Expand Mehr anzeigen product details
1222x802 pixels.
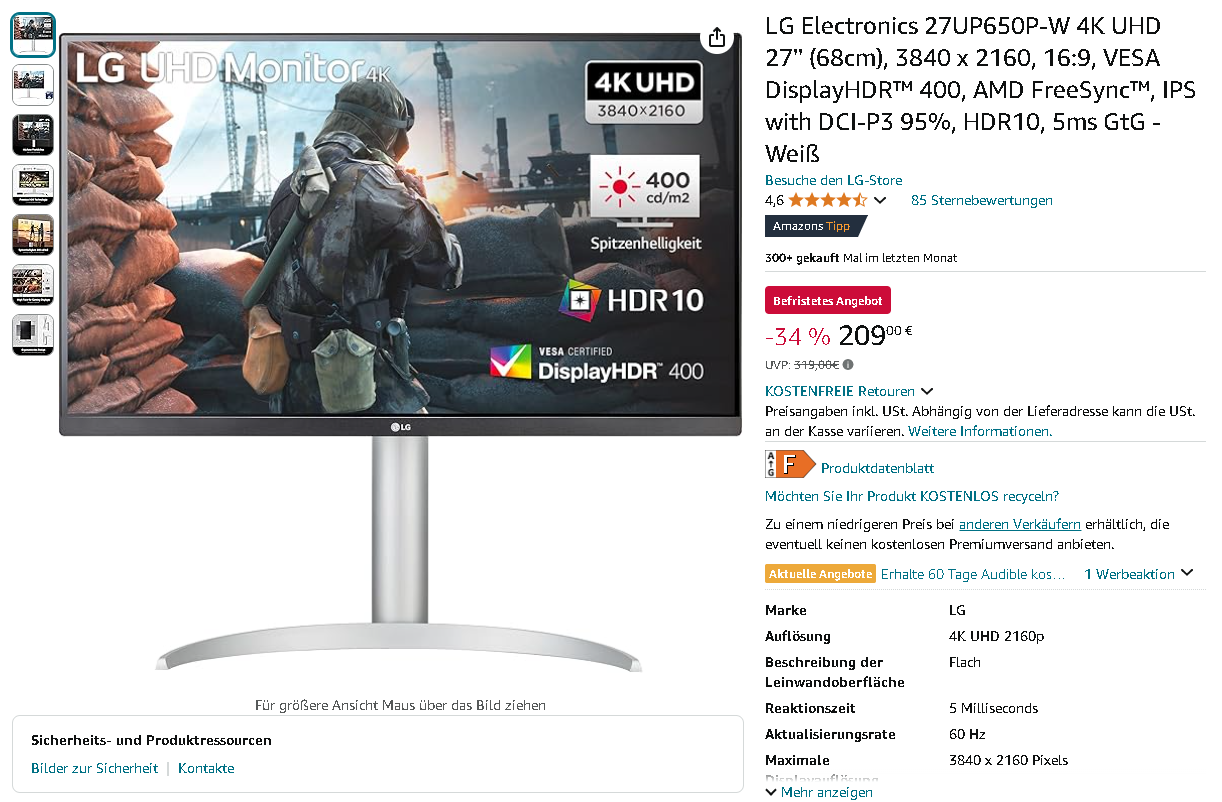[819, 792]
